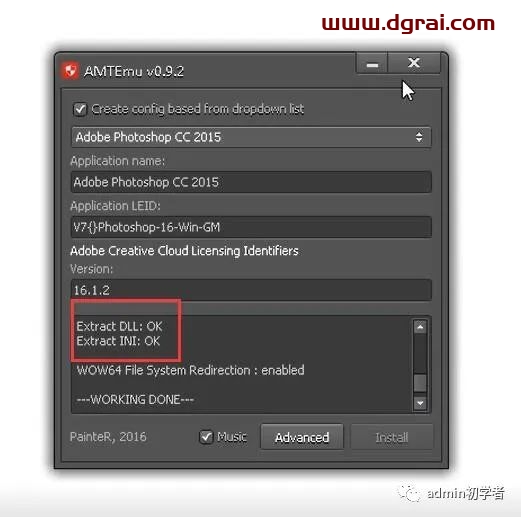Click the Extract DLL: OK log line
Screen dimensions: 521x517
click(x=119, y=326)
